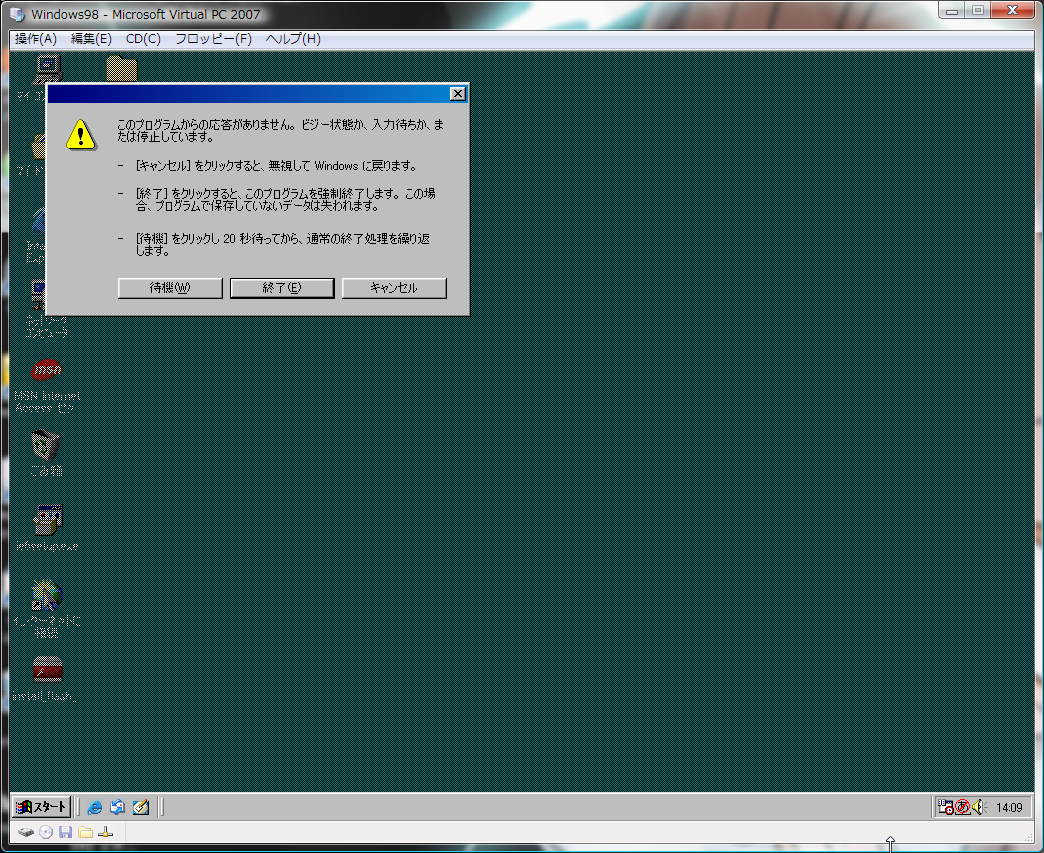
Task: Open the ヘルプ(H) menu
Action: [293, 39]
